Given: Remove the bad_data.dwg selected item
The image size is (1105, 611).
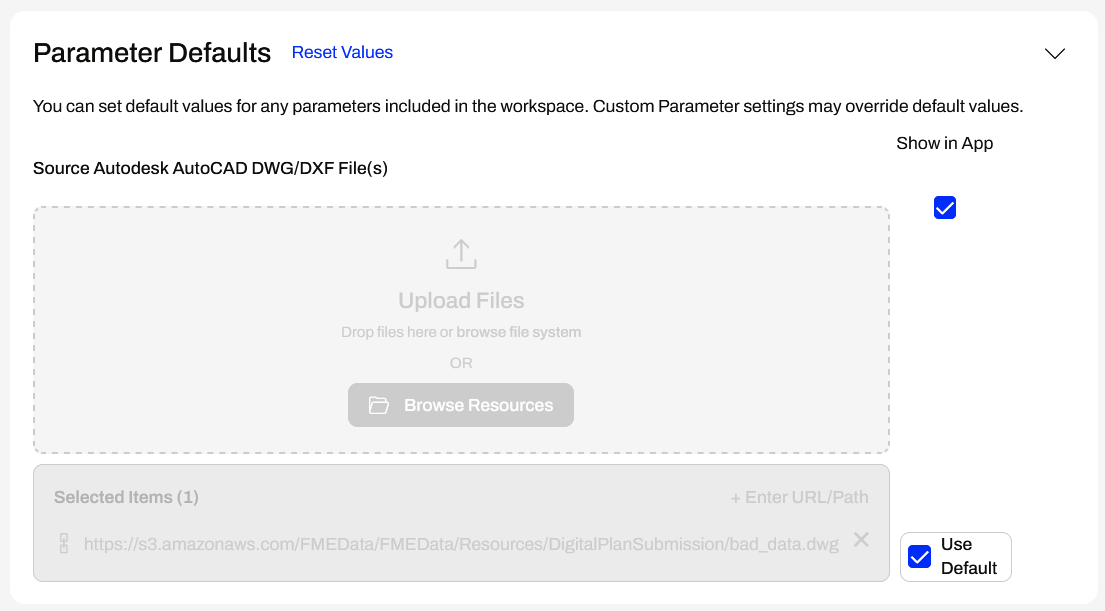Looking at the screenshot, I should [861, 540].
